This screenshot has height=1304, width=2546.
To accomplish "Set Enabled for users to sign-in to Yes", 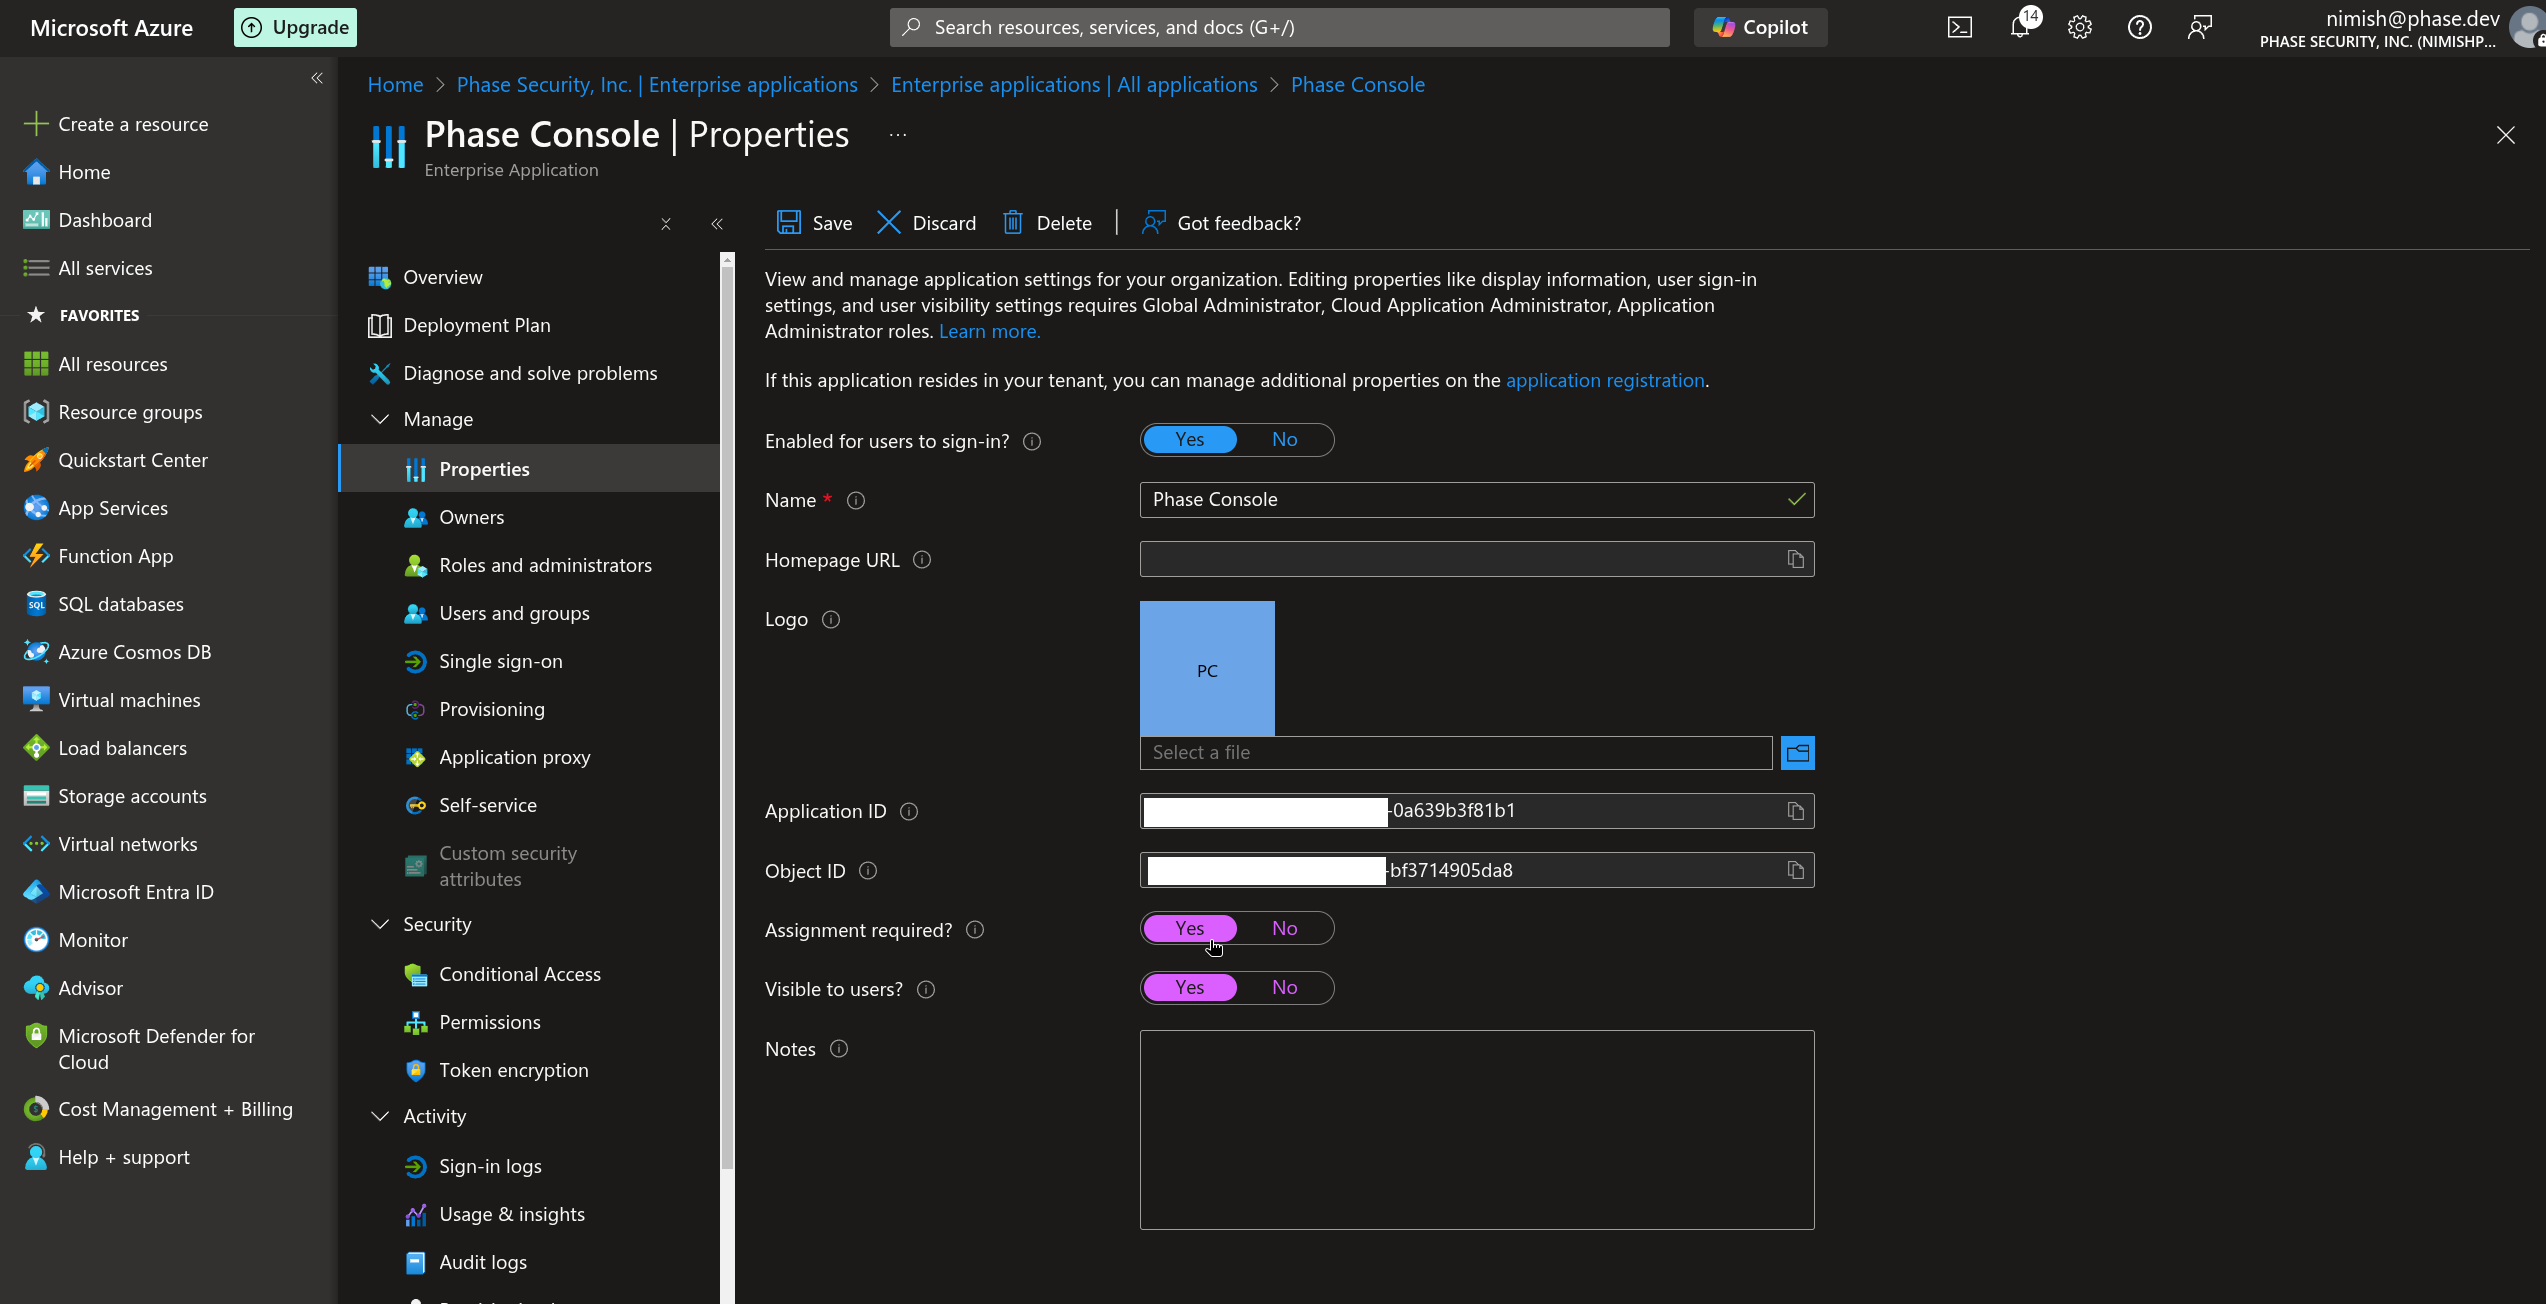I will (1190, 440).
